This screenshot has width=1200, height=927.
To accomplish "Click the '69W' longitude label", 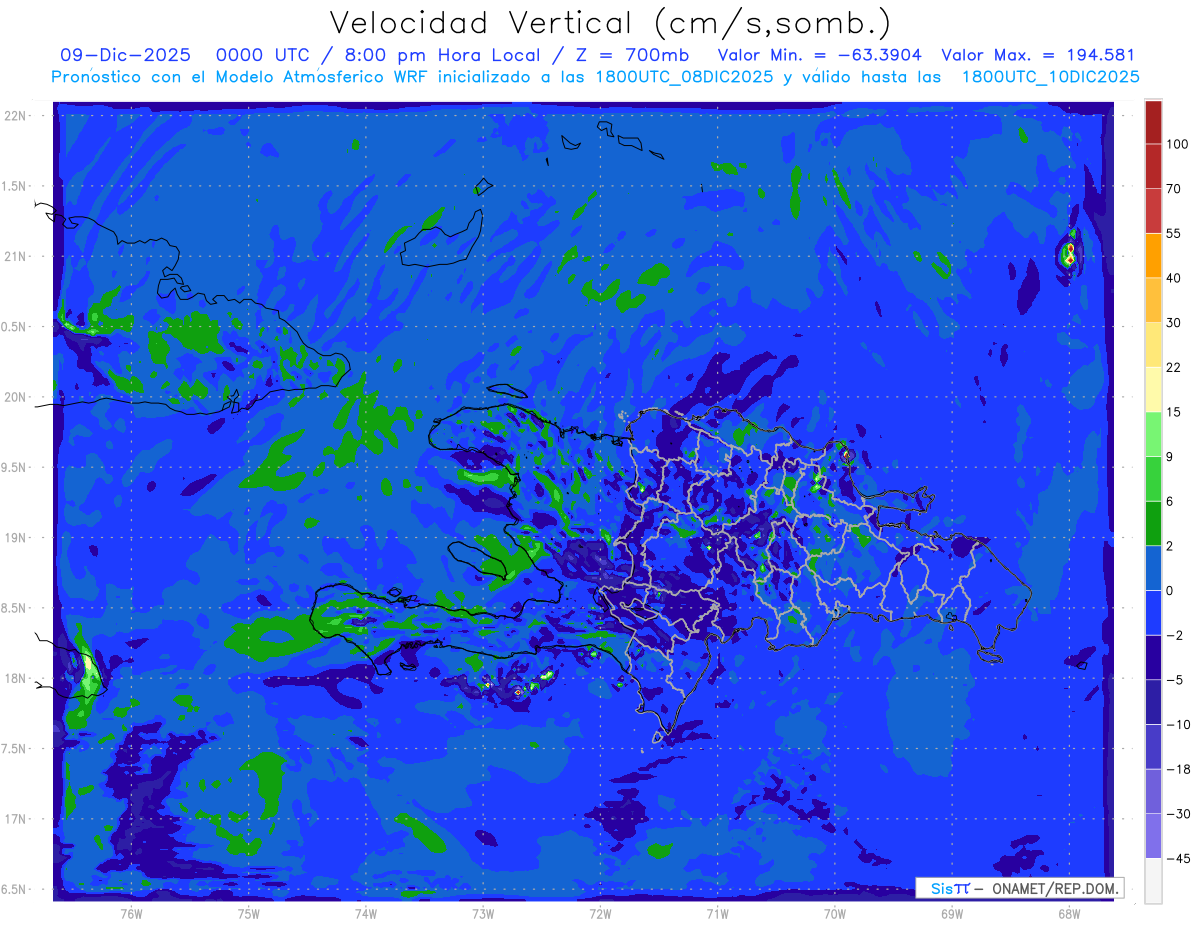I will click(x=952, y=913).
